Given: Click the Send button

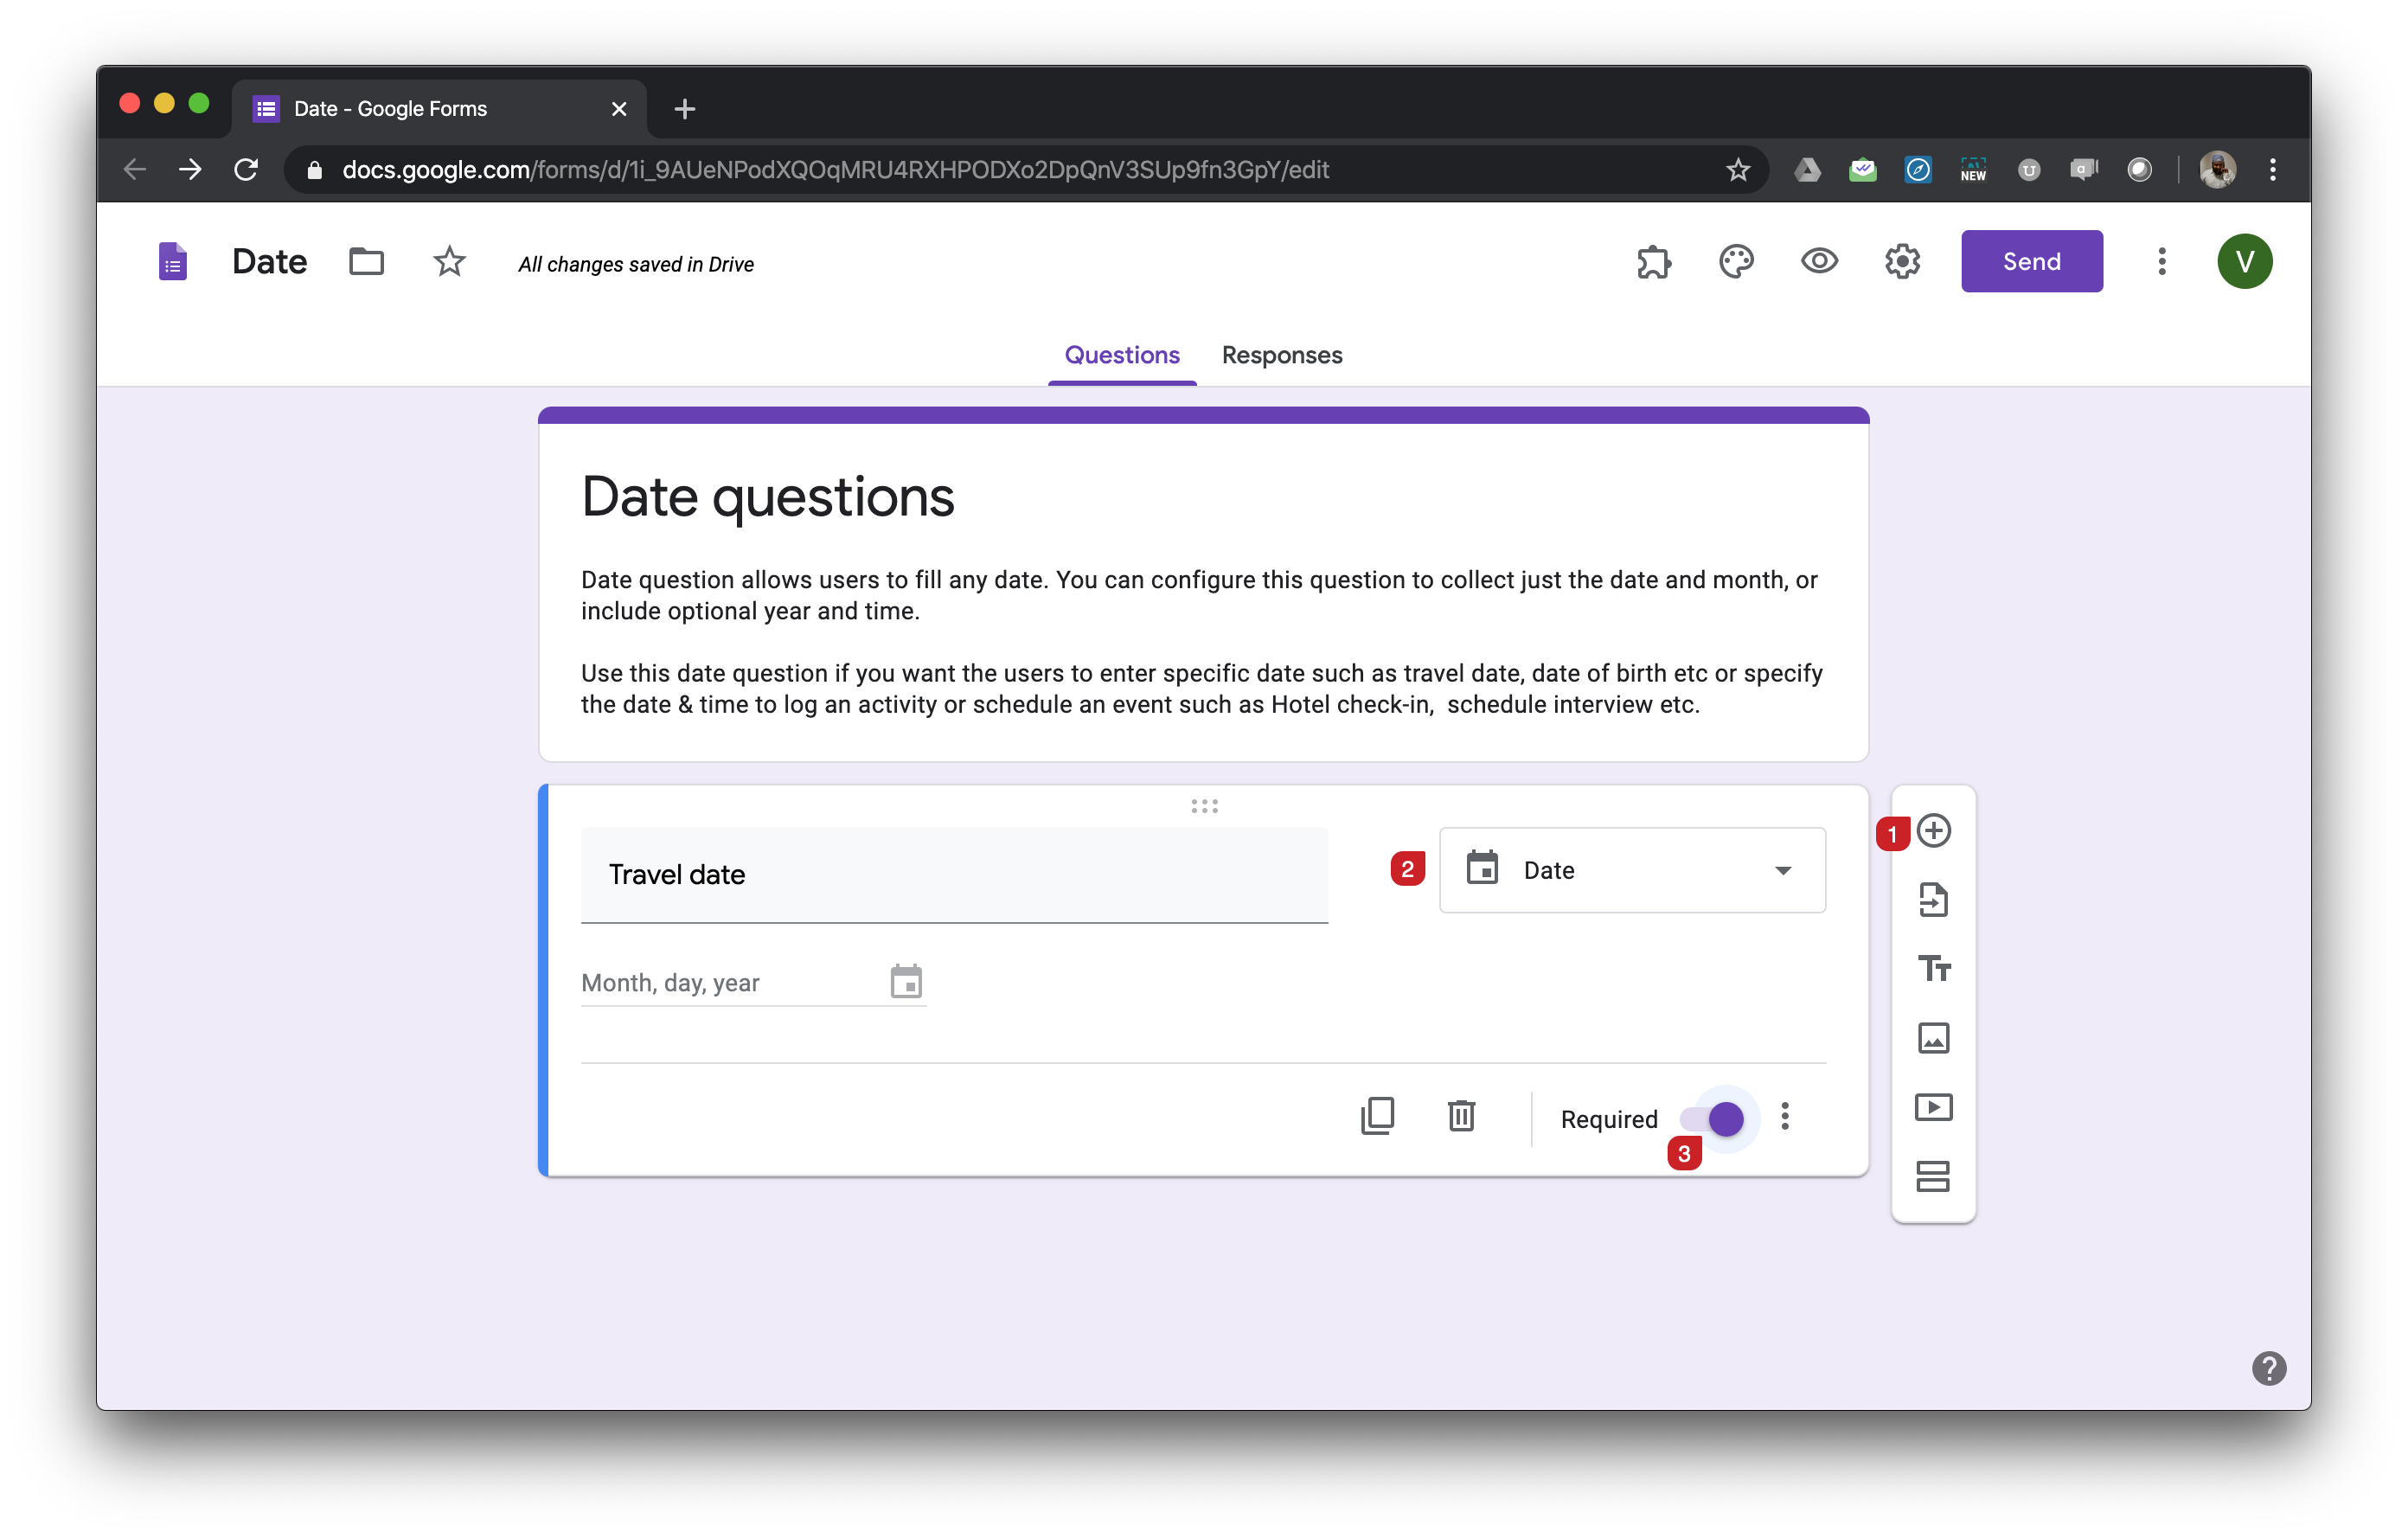Looking at the screenshot, I should [2031, 261].
